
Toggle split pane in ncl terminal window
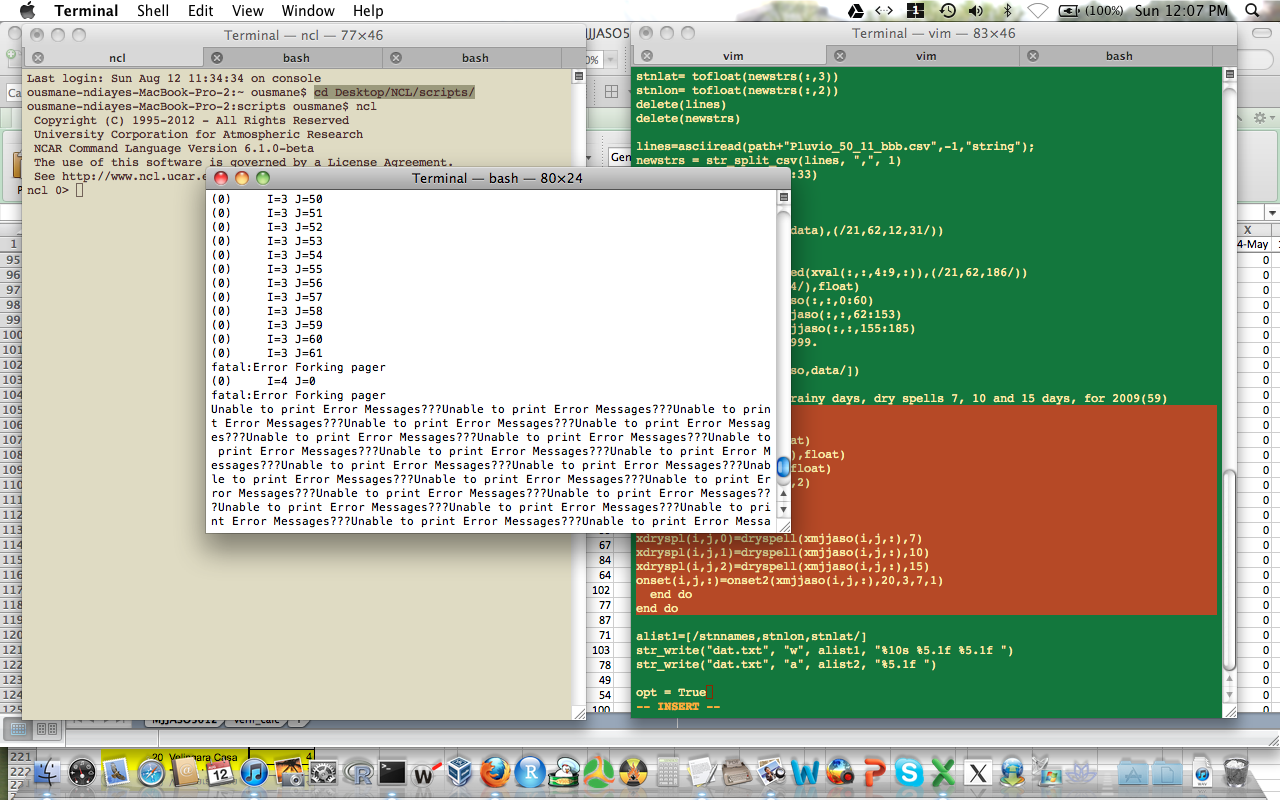[579, 77]
